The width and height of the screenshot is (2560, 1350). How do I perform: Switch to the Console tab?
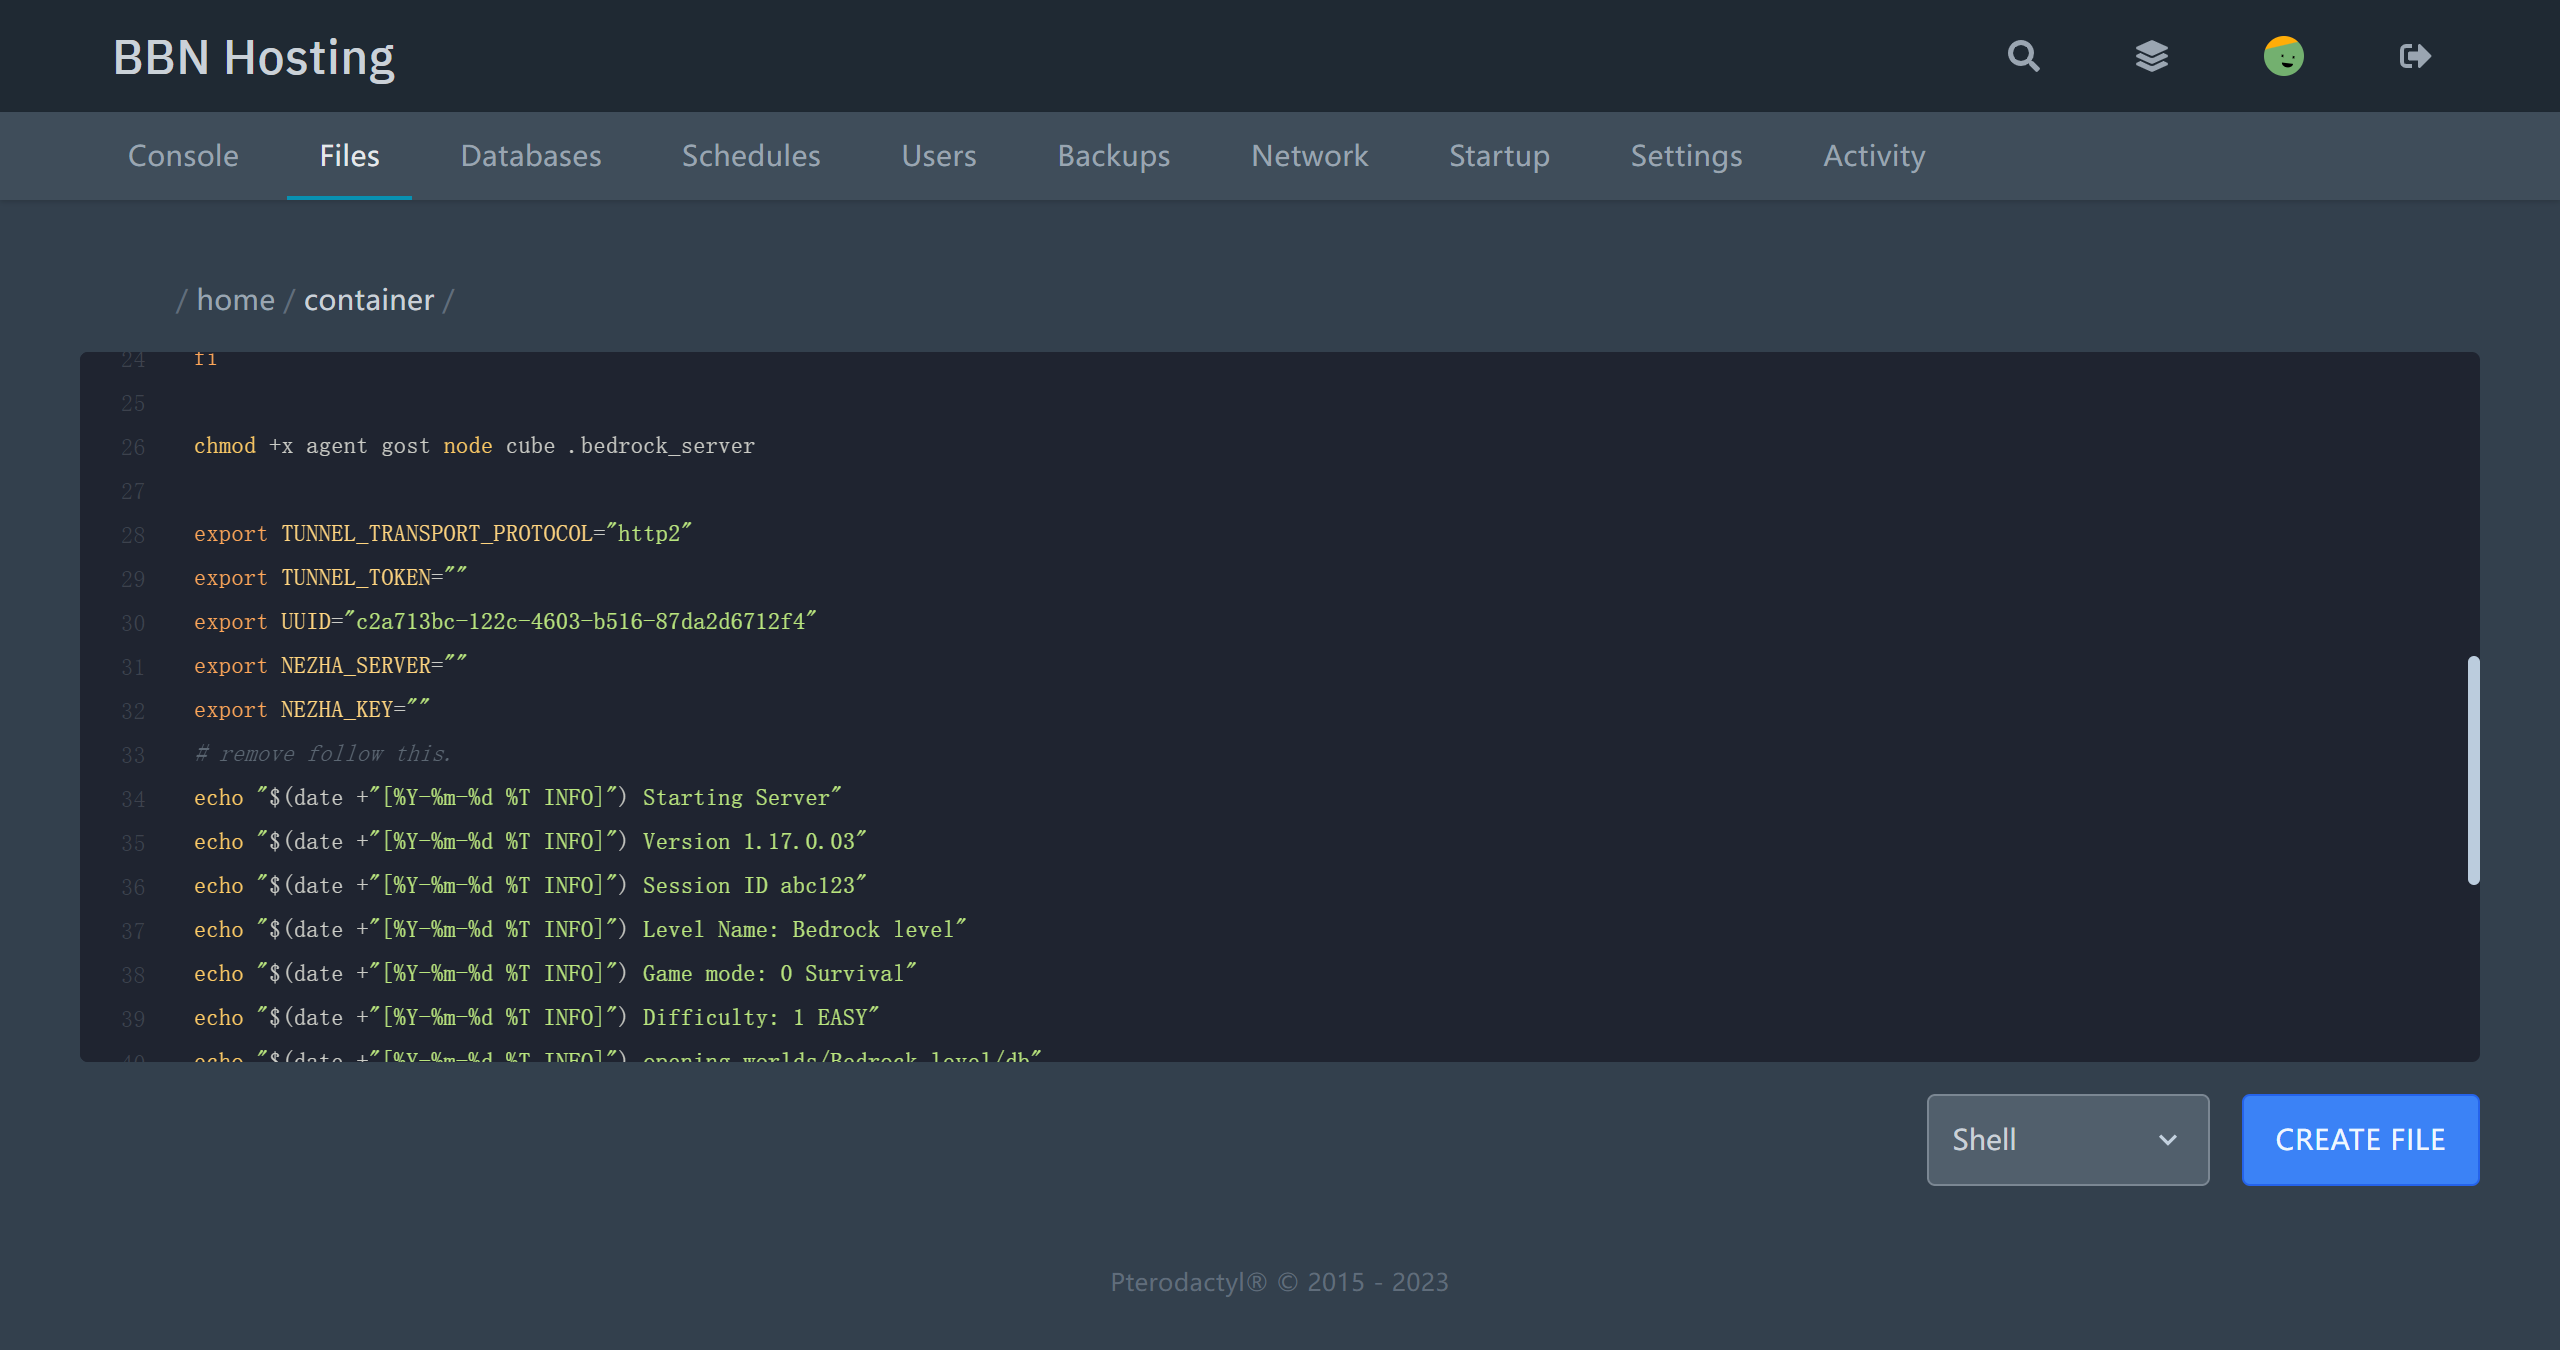(183, 156)
